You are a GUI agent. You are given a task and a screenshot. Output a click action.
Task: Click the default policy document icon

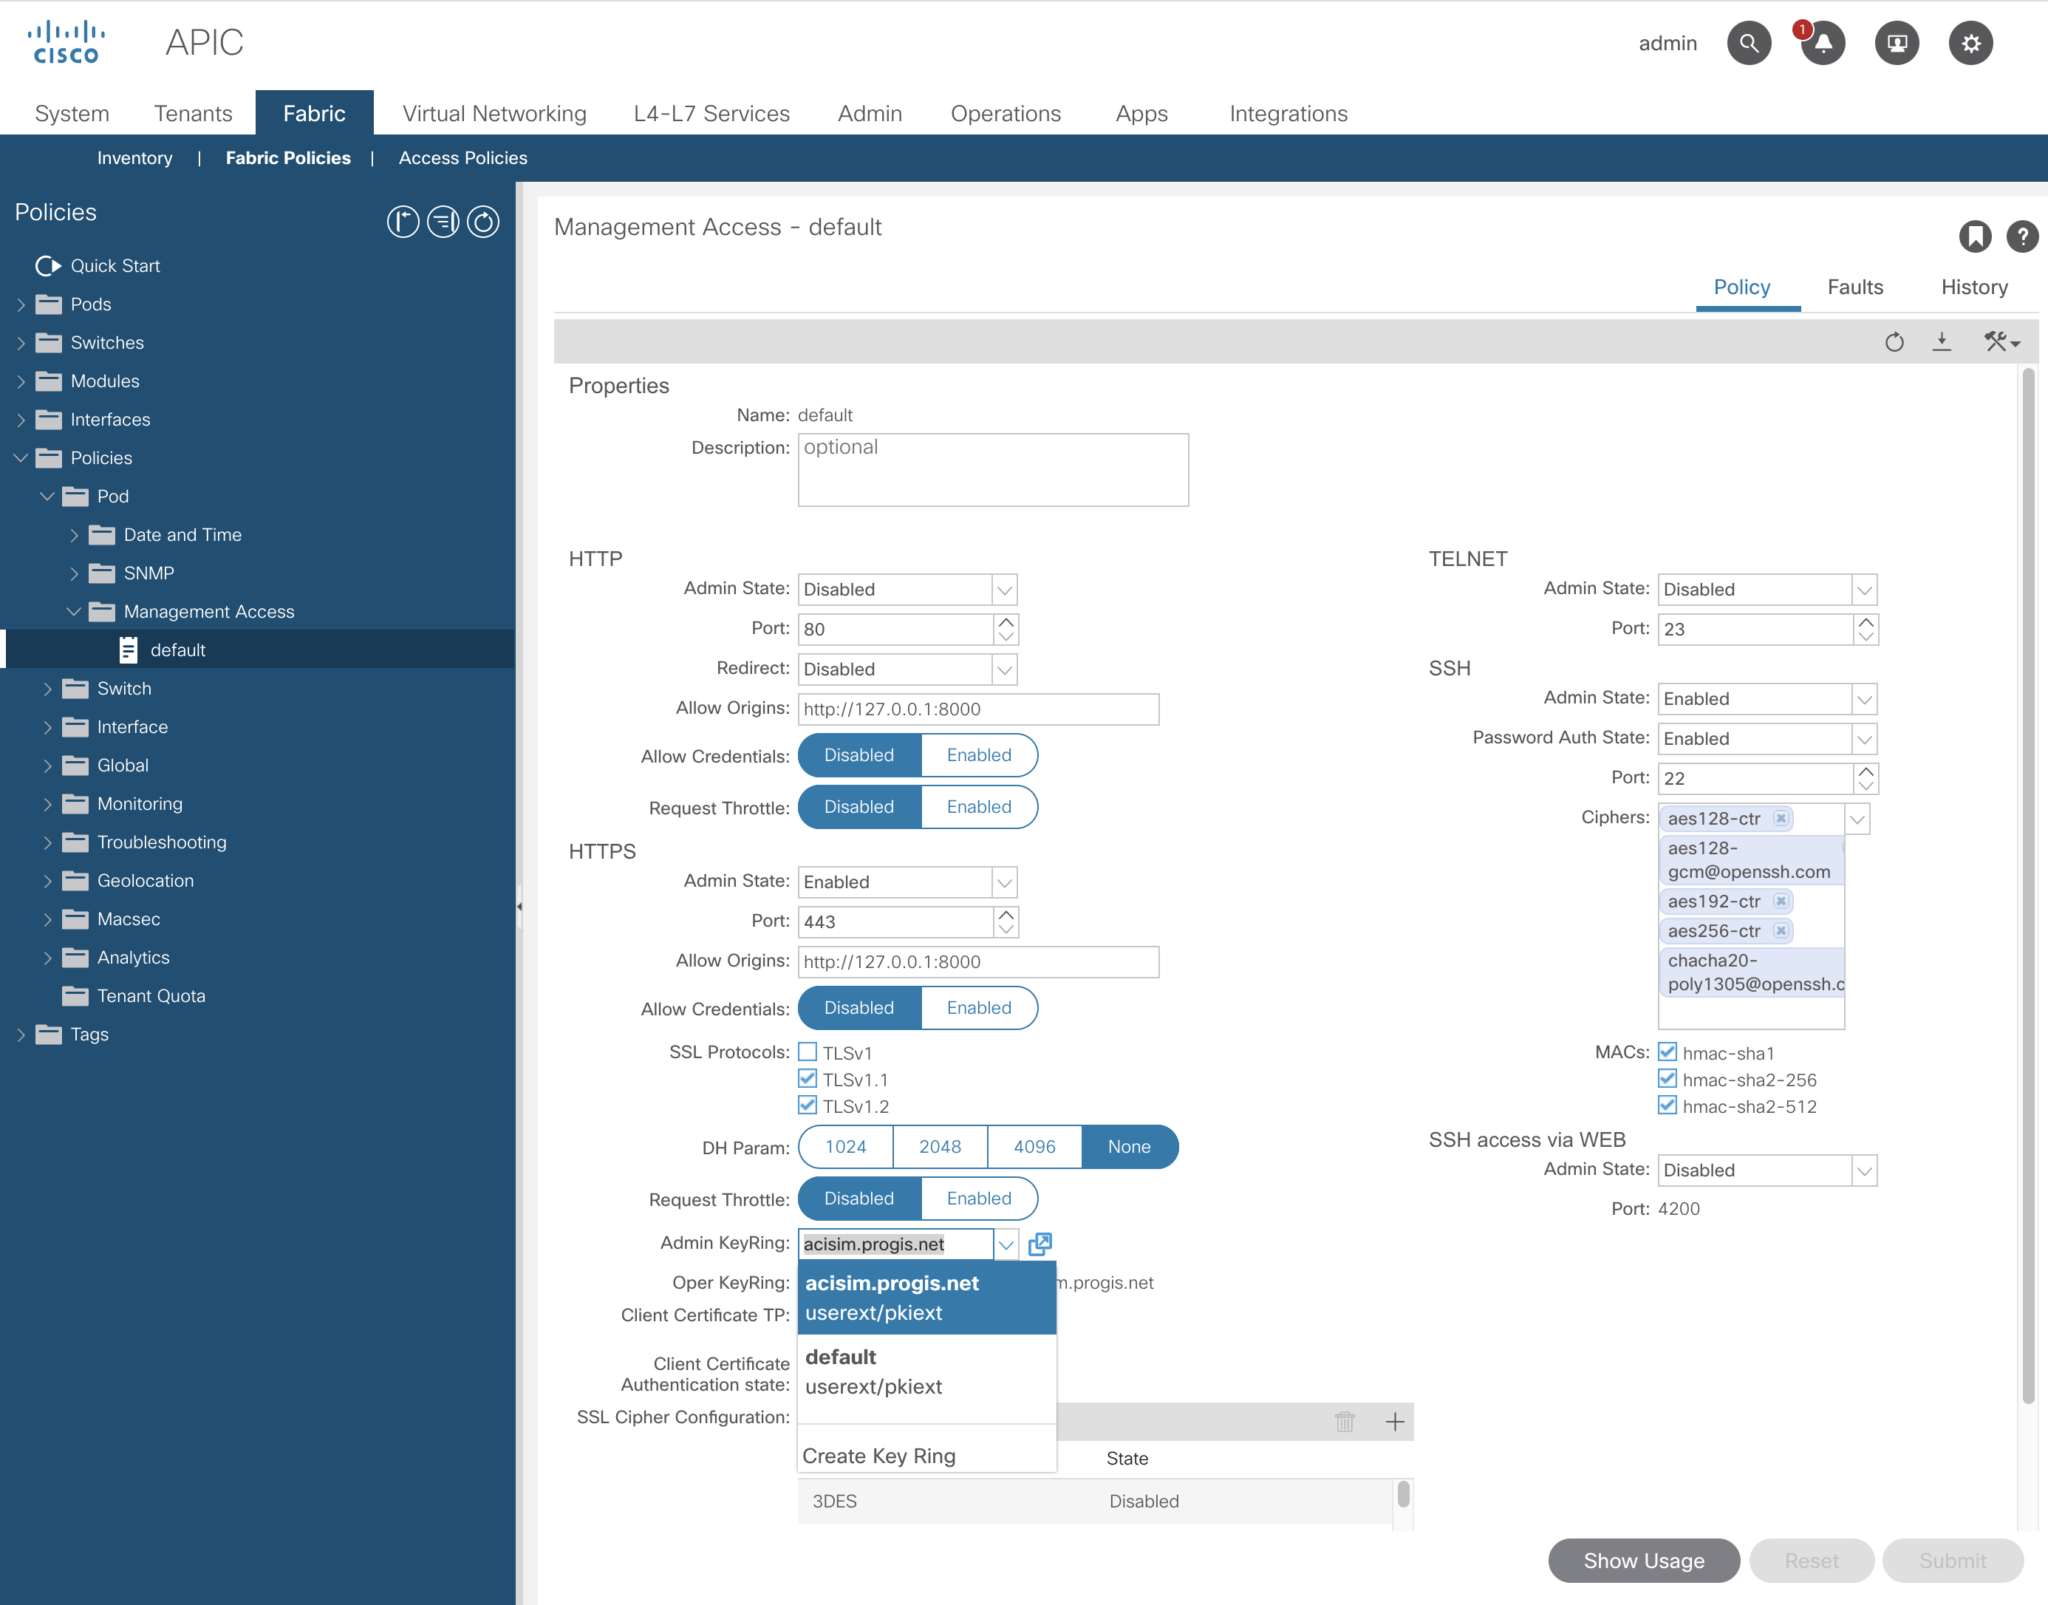[128, 650]
